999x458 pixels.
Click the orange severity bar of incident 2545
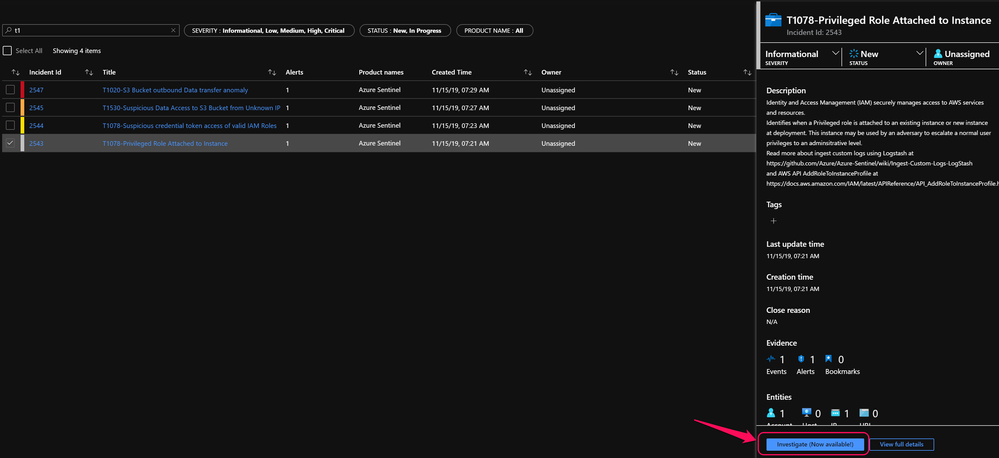[22, 108]
